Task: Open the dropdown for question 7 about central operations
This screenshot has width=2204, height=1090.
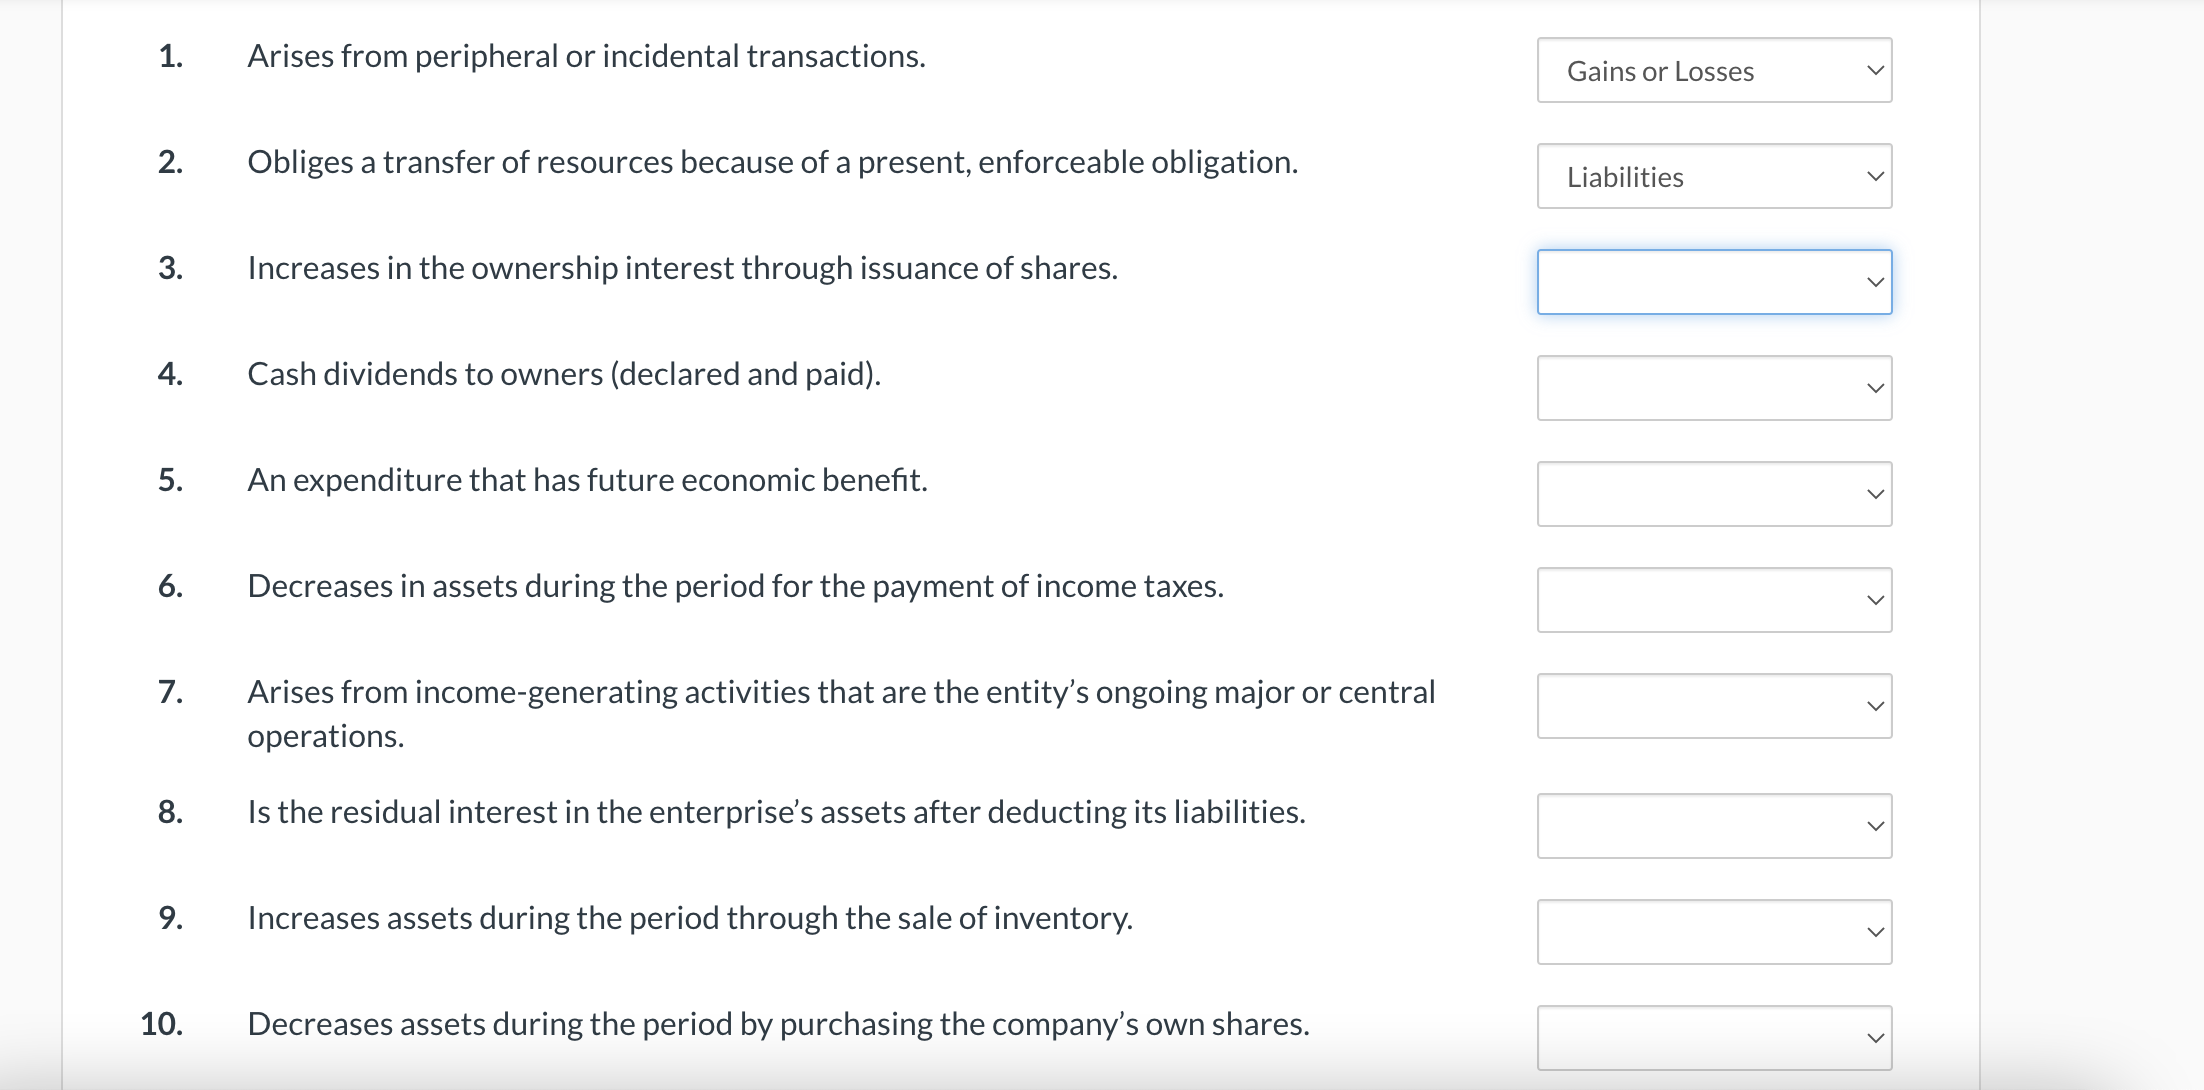Action: tap(1712, 705)
